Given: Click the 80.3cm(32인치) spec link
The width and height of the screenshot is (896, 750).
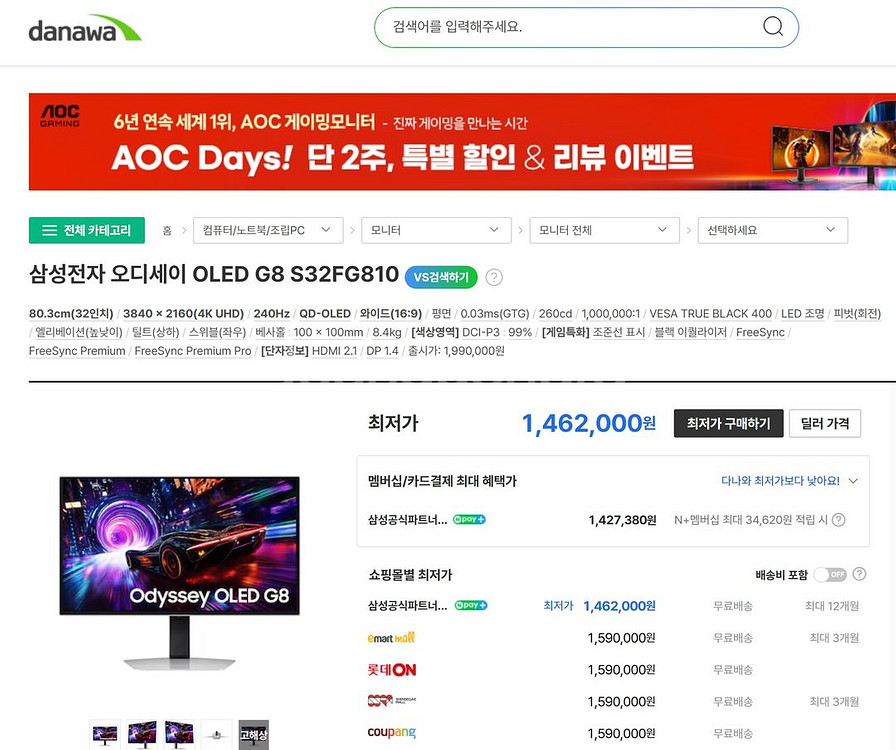Looking at the screenshot, I should point(71,314).
